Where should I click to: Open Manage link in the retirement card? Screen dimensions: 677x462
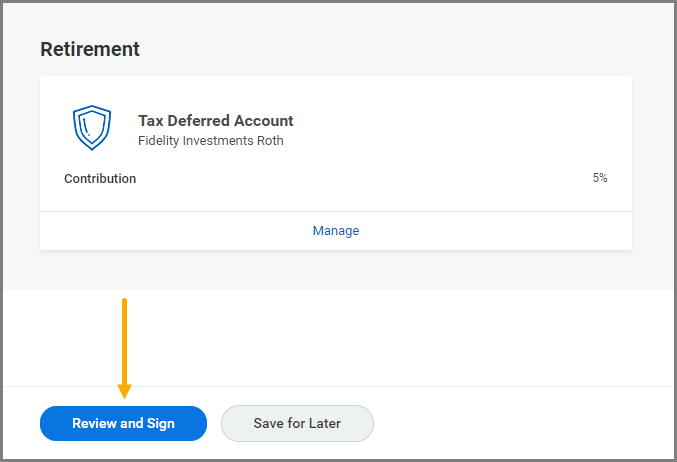tap(335, 231)
